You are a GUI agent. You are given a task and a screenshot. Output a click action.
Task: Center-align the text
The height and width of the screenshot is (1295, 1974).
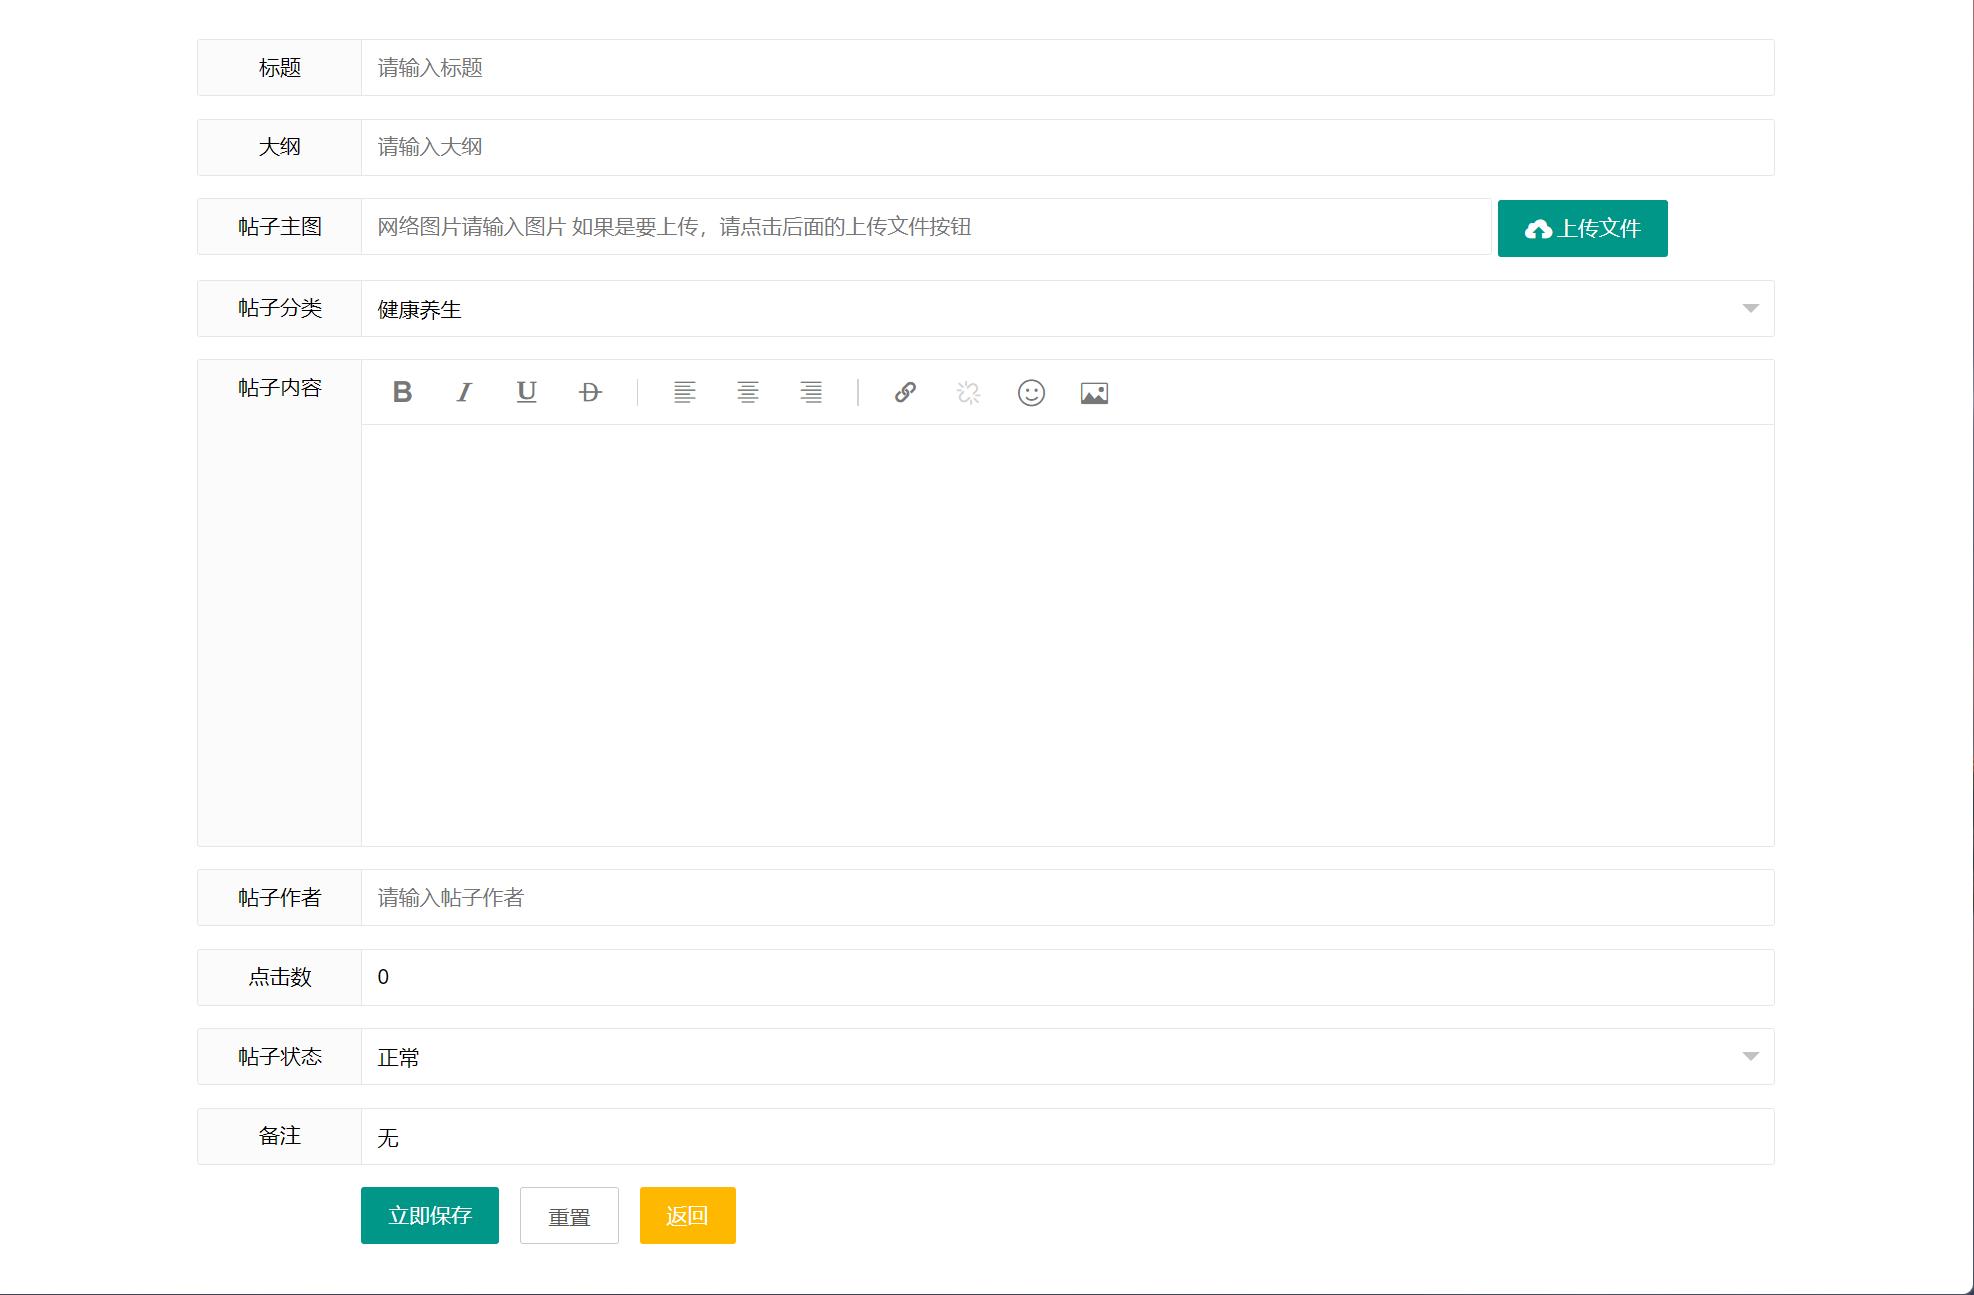click(748, 392)
